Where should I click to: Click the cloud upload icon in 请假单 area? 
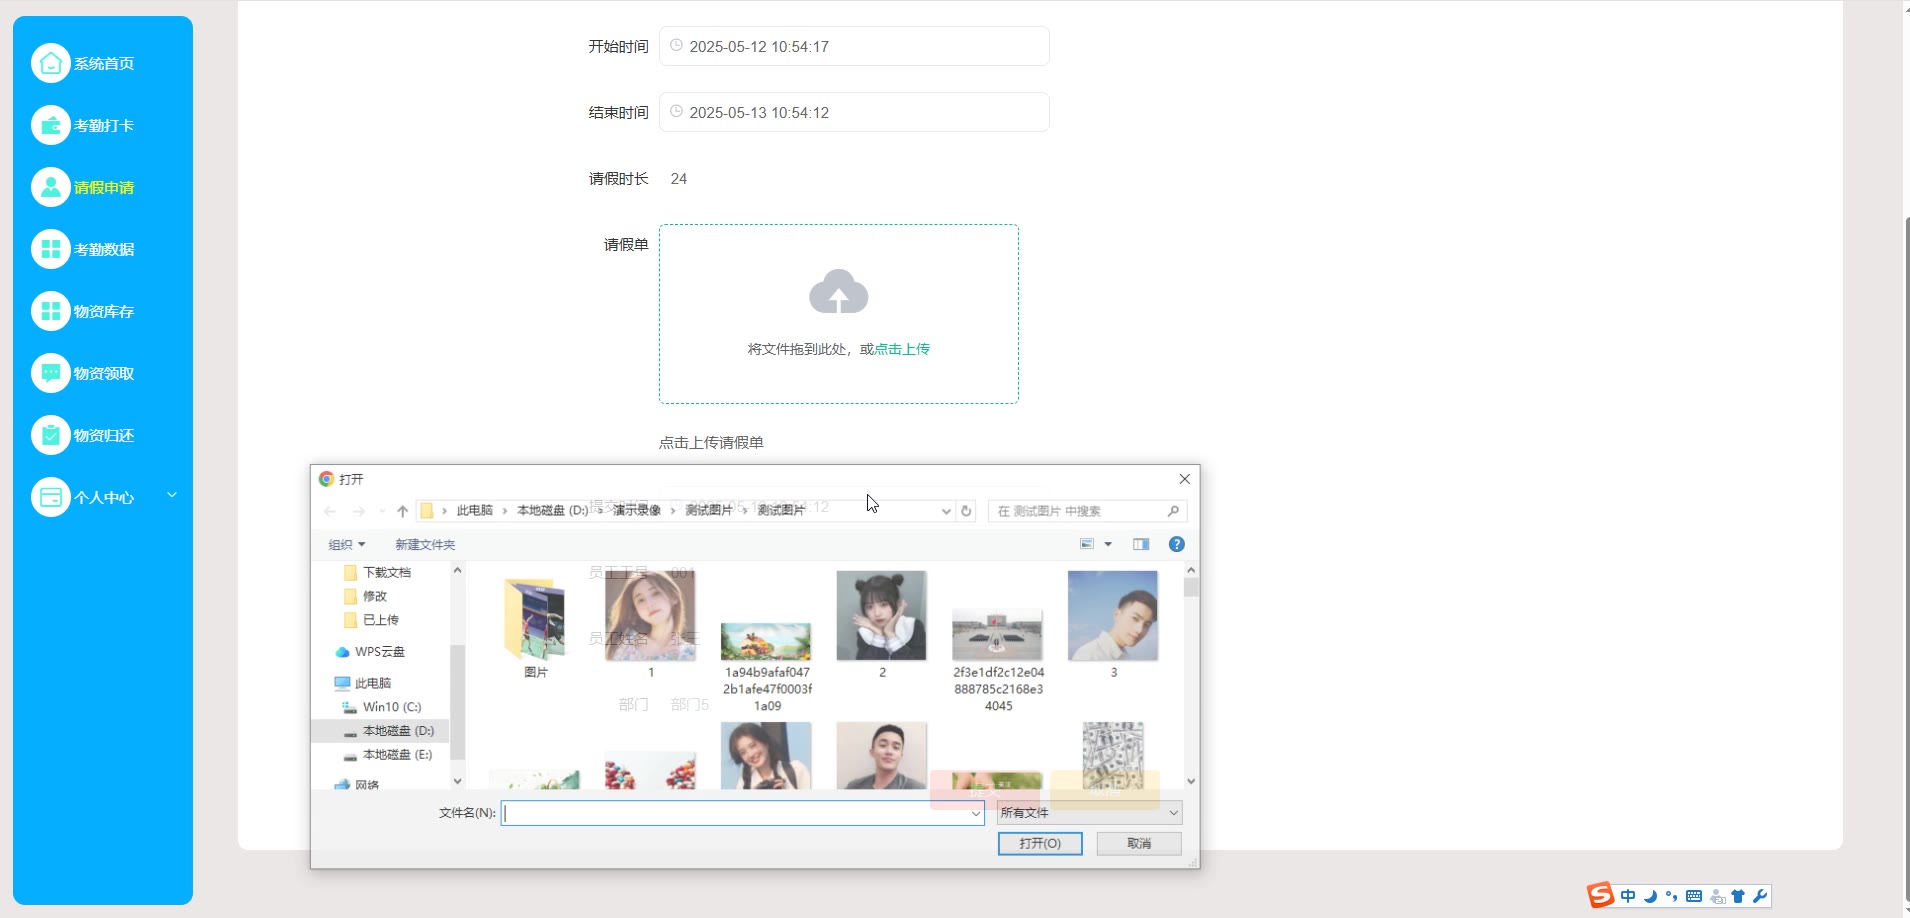838,291
